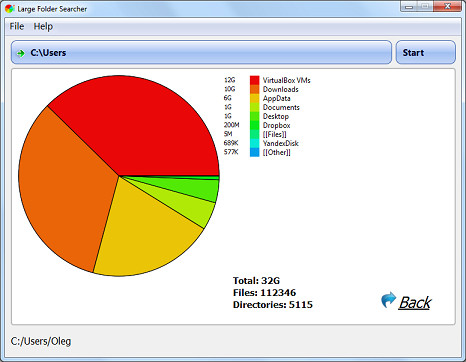The width and height of the screenshot is (466, 362).
Task: Click the AppData legend label
Action: click(276, 99)
